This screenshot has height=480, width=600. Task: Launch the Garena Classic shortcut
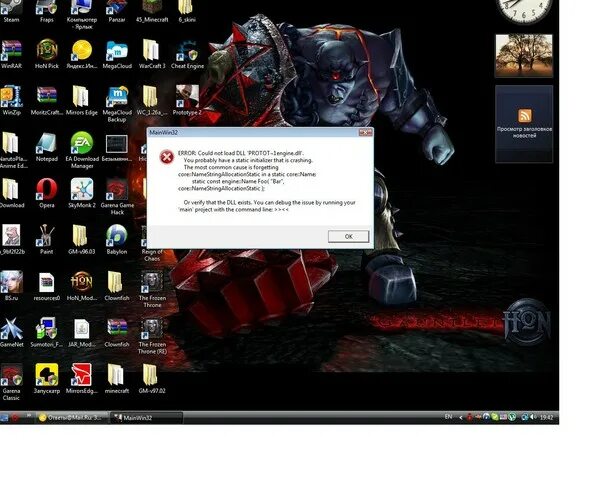(x=11, y=382)
